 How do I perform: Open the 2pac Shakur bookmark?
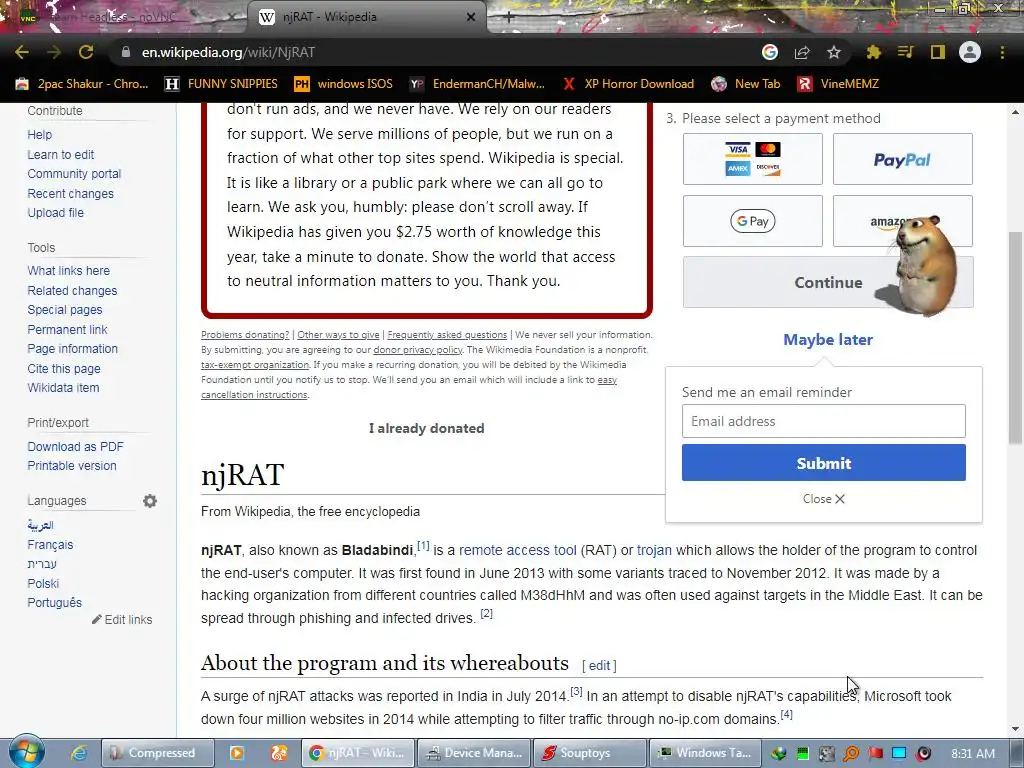coord(82,84)
